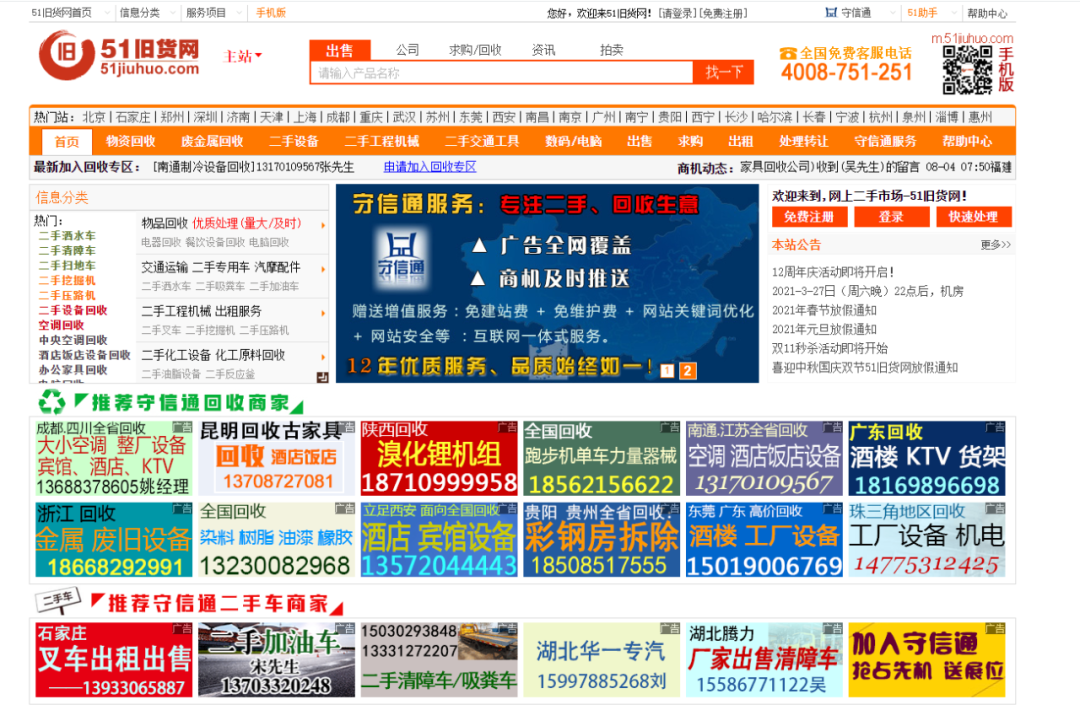Select the 求购/回收 search tab
This screenshot has height=710, width=1080.
coord(475,50)
